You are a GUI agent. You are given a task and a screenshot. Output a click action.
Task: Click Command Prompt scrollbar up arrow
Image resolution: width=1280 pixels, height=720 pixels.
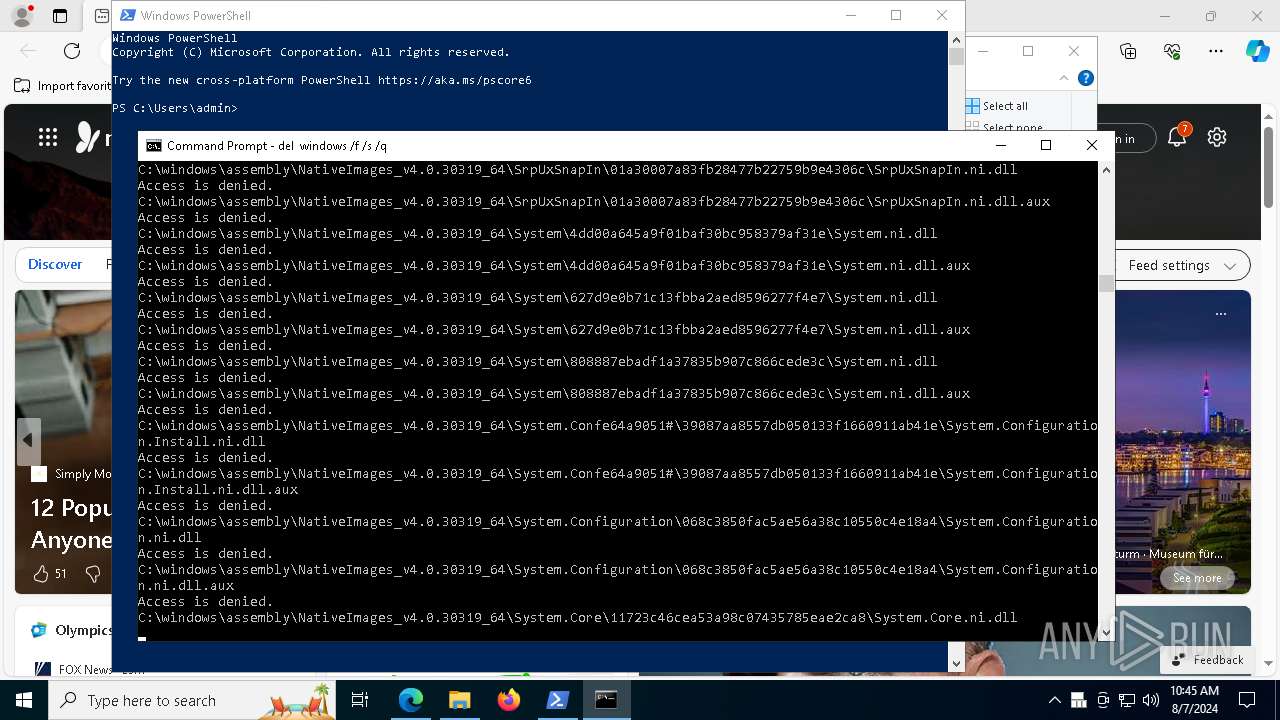(x=1106, y=170)
